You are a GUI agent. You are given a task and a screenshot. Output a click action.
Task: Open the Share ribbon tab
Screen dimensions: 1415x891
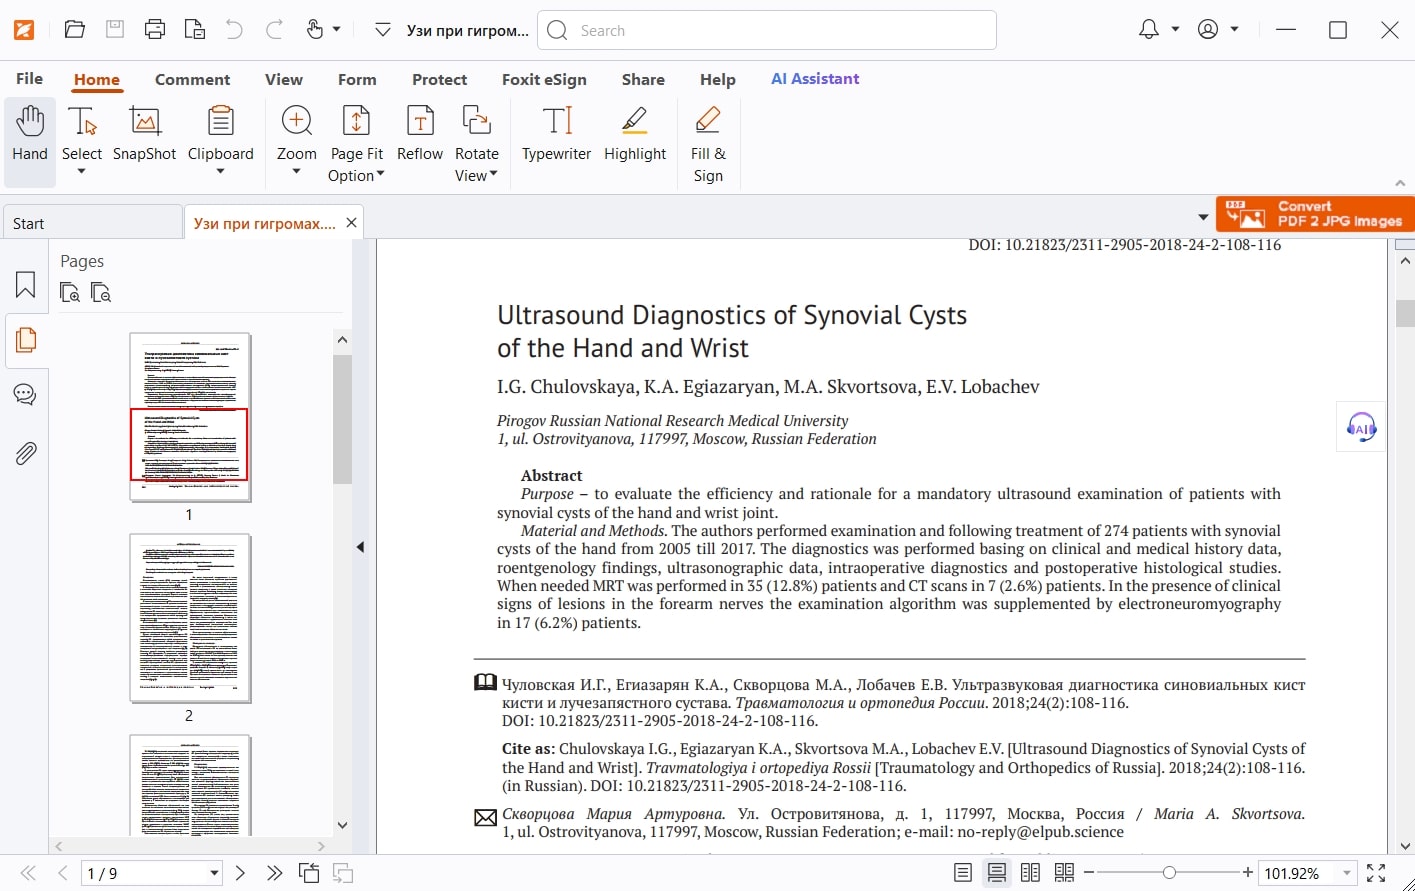(x=643, y=79)
